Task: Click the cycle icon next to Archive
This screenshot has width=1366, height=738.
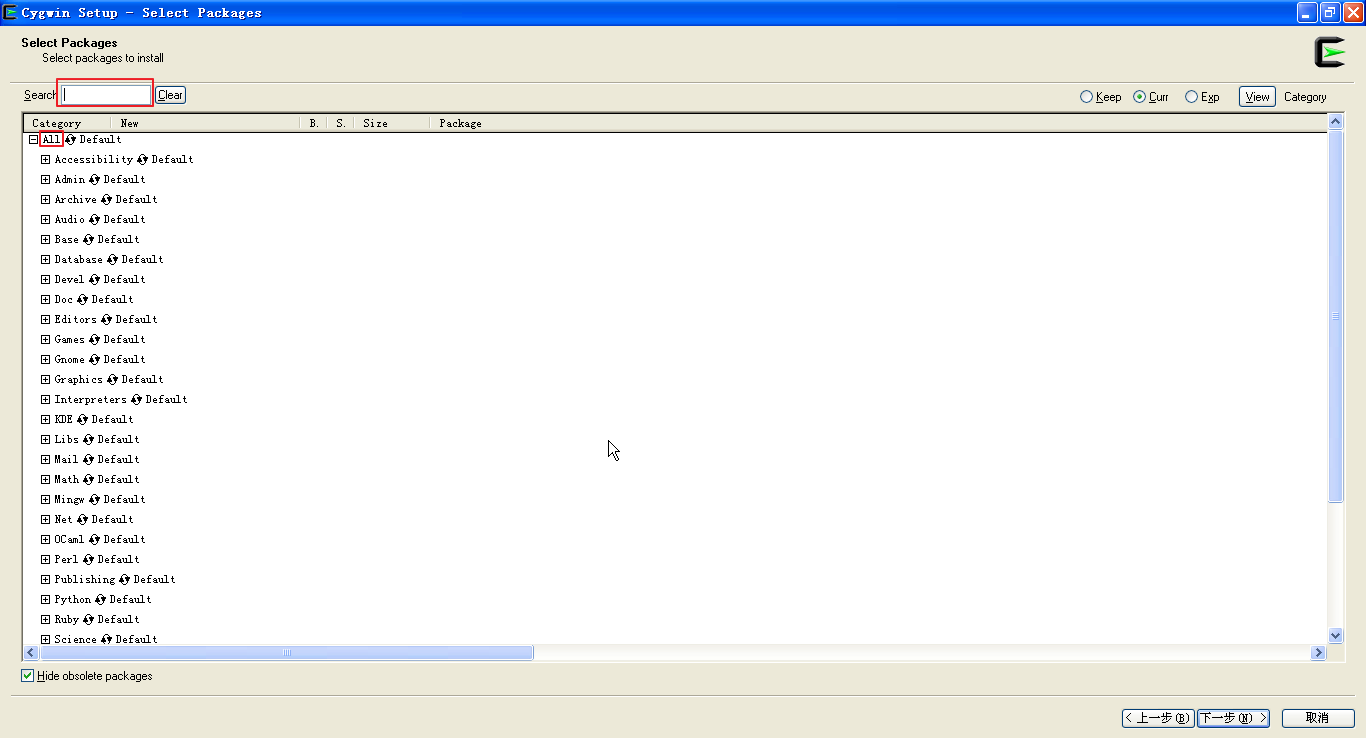Action: point(106,200)
